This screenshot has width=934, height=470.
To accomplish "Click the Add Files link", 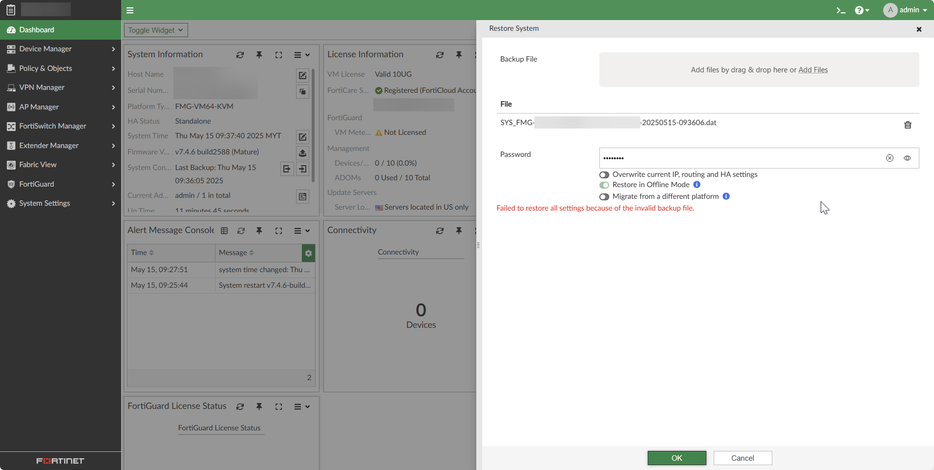I will (813, 70).
